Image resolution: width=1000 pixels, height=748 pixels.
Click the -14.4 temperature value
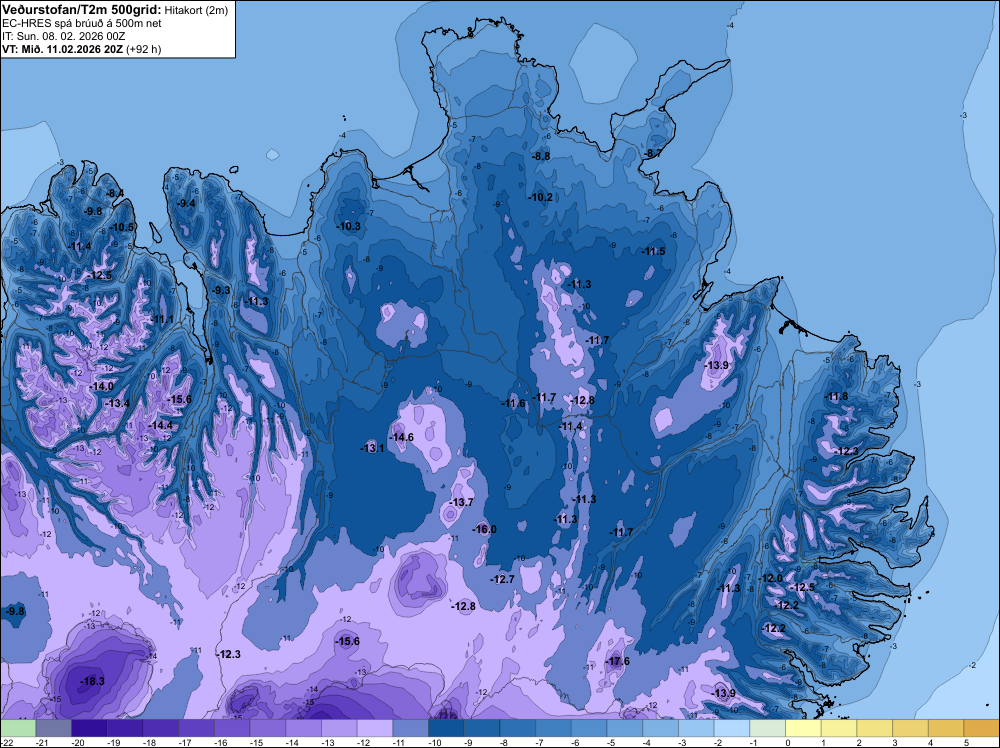click(x=161, y=425)
